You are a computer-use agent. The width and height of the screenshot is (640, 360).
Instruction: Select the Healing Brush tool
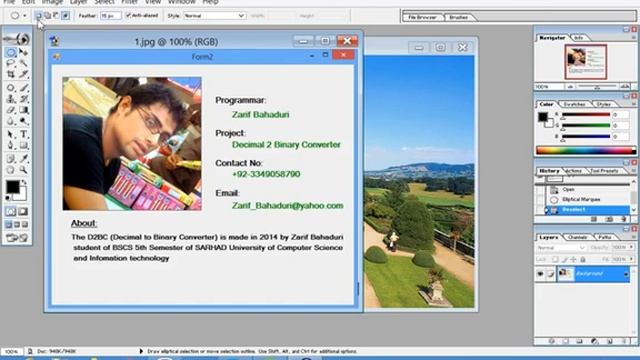click(11, 87)
